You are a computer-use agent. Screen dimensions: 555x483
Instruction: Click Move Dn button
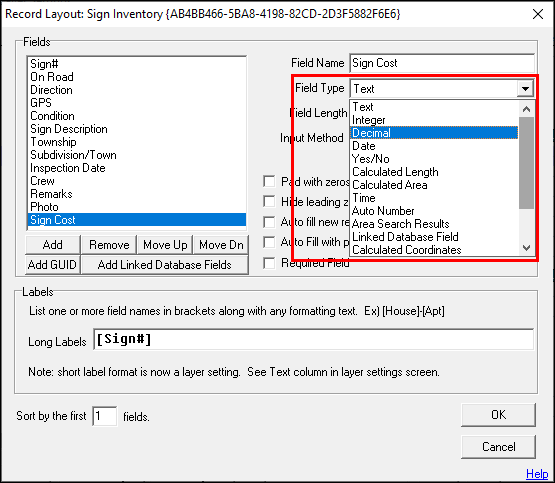click(221, 245)
